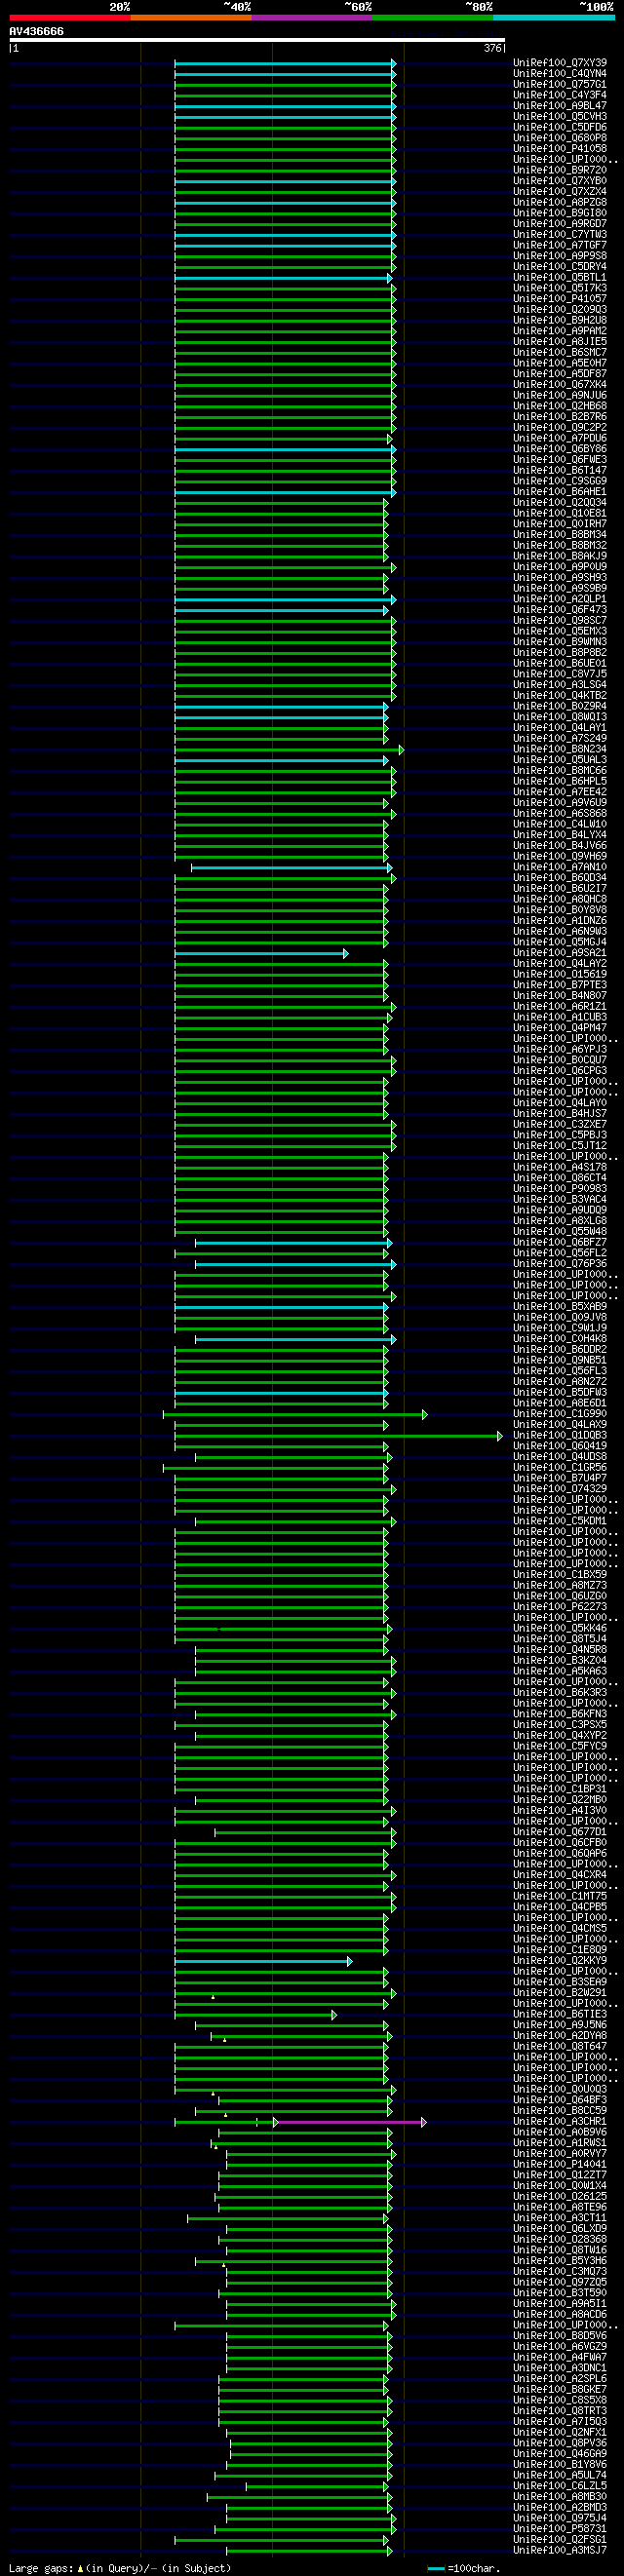Click the long green Q1DQB3 alignment bar
624x2576 pixels.
point(338,1436)
